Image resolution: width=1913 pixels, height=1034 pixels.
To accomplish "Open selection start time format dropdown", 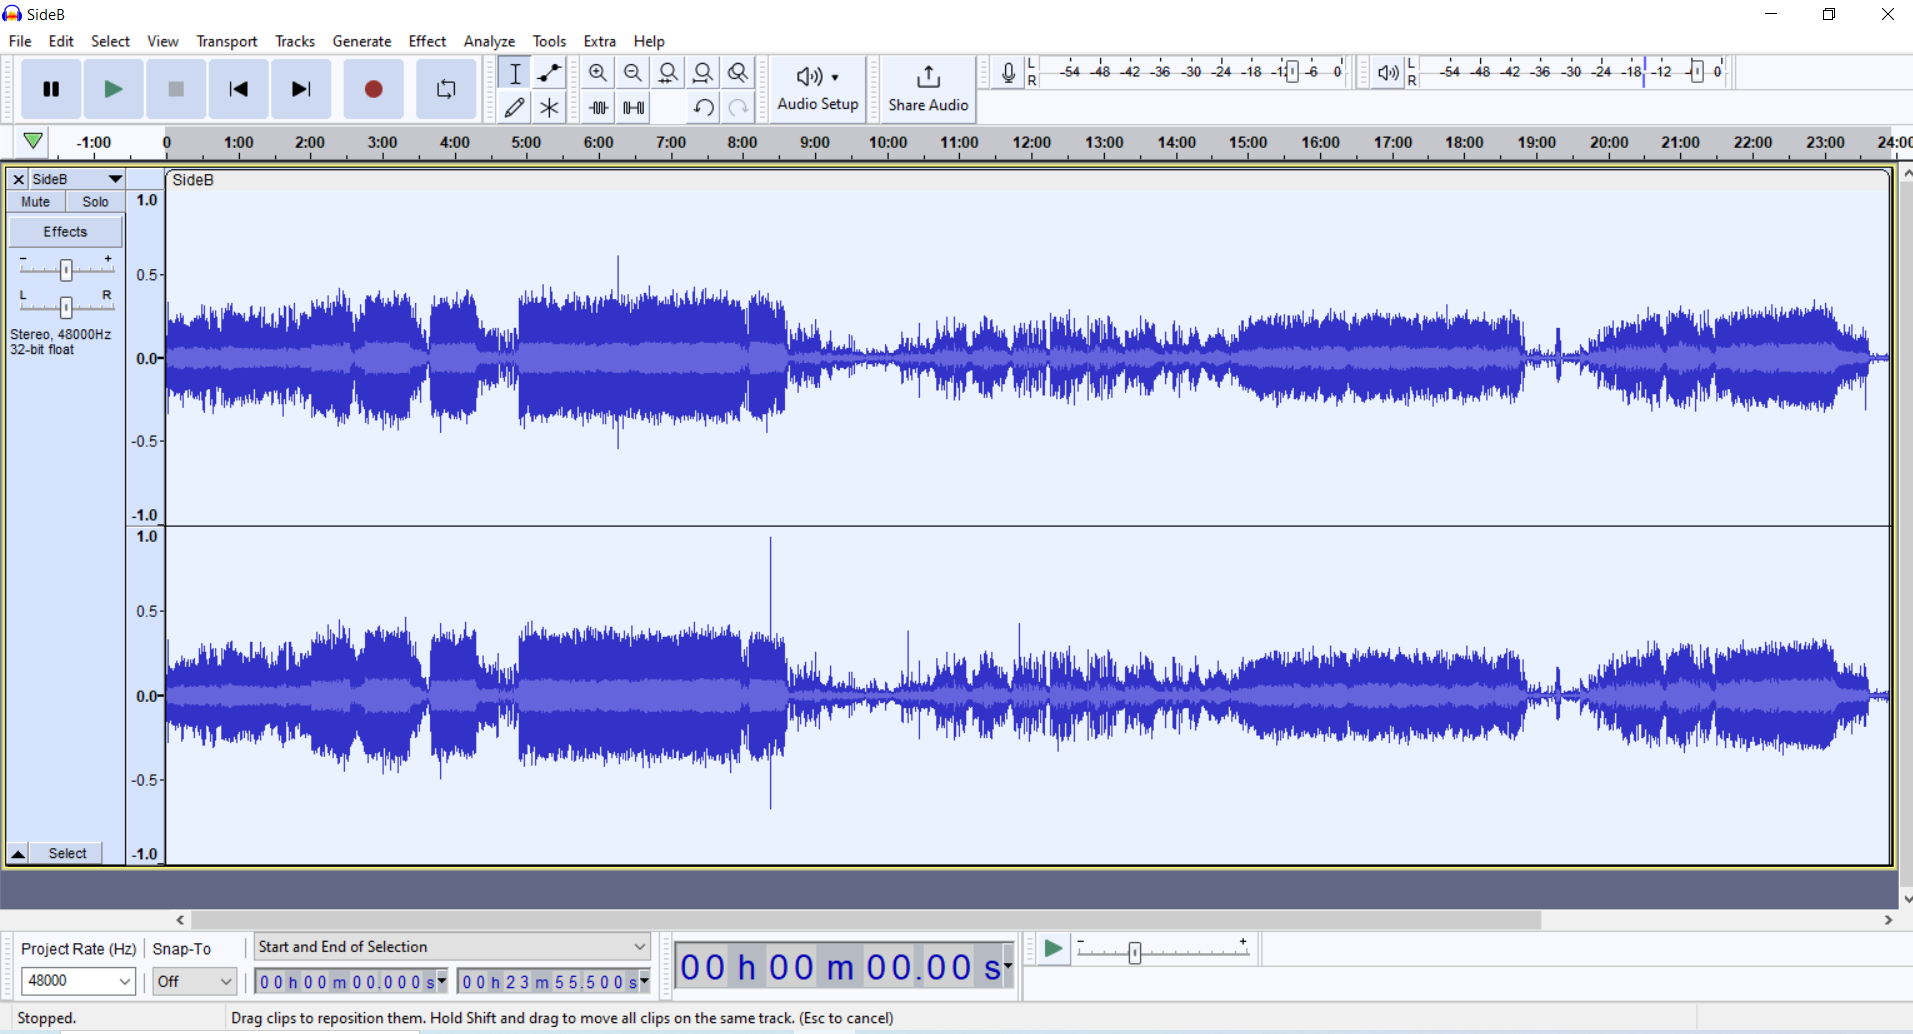I will 442,982.
